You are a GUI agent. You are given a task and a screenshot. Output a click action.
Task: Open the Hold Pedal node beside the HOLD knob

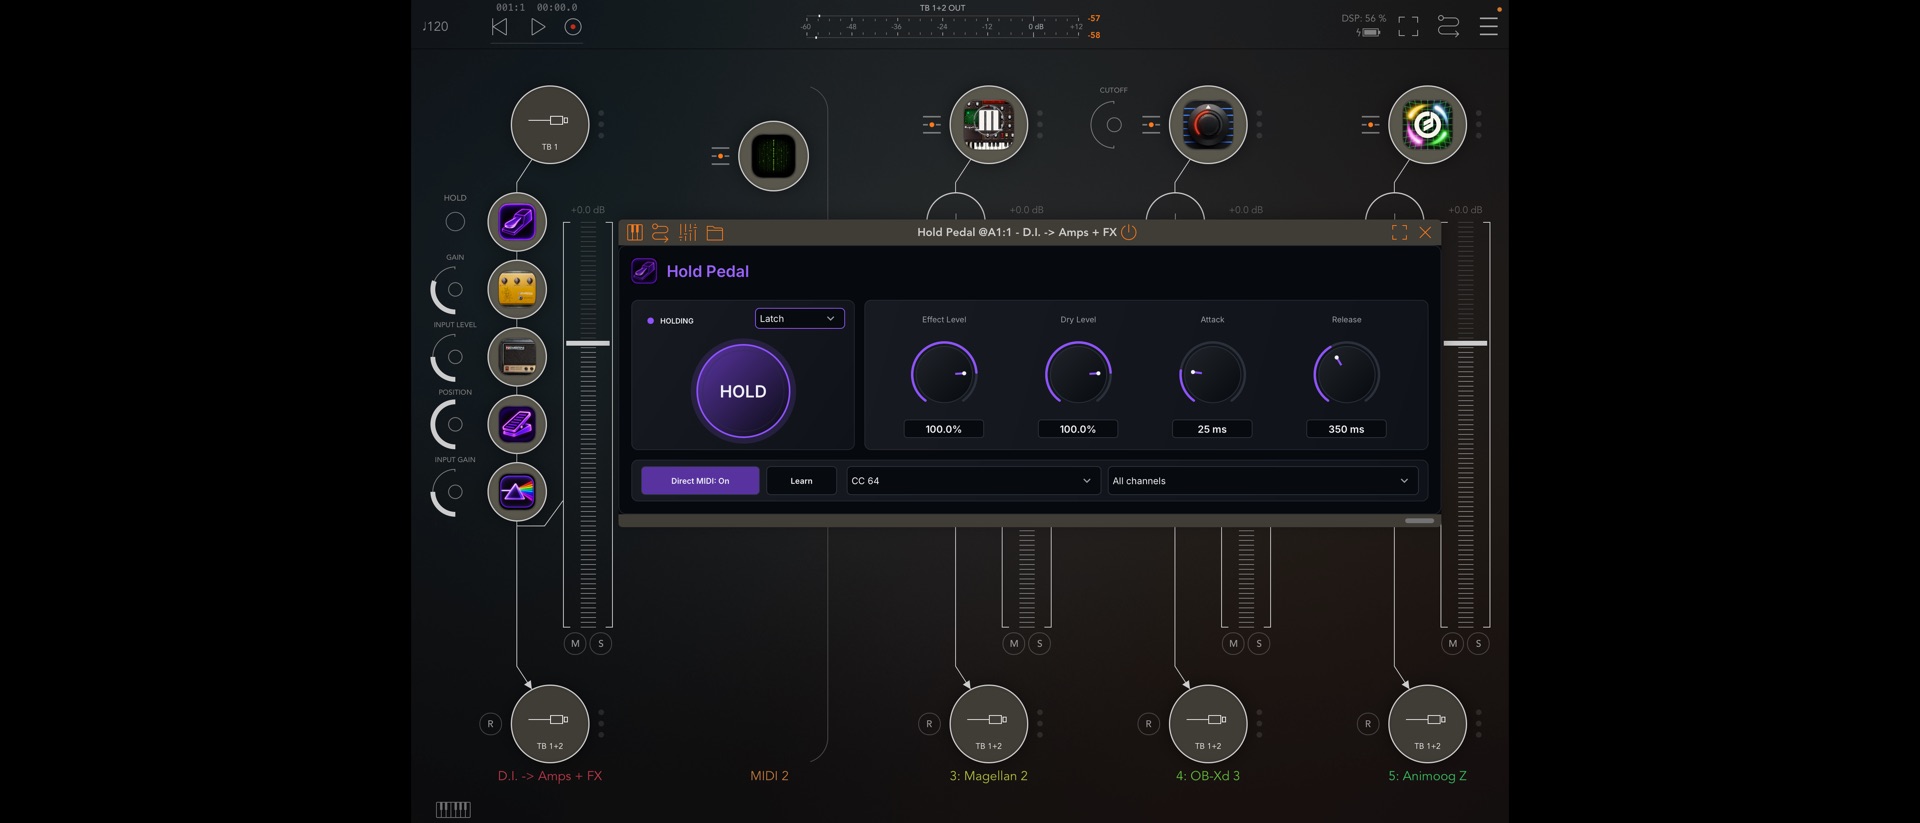[517, 222]
